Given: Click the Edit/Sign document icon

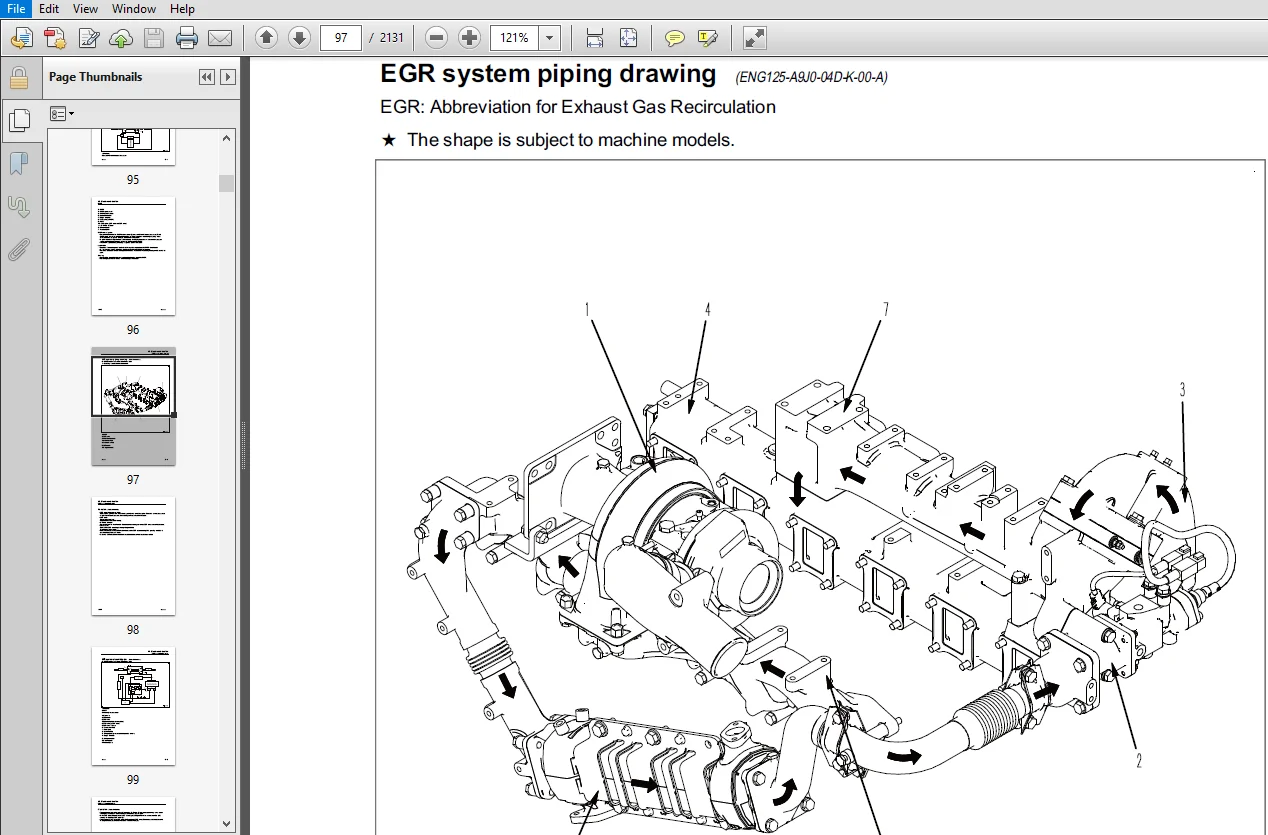Looking at the screenshot, I should pos(88,38).
